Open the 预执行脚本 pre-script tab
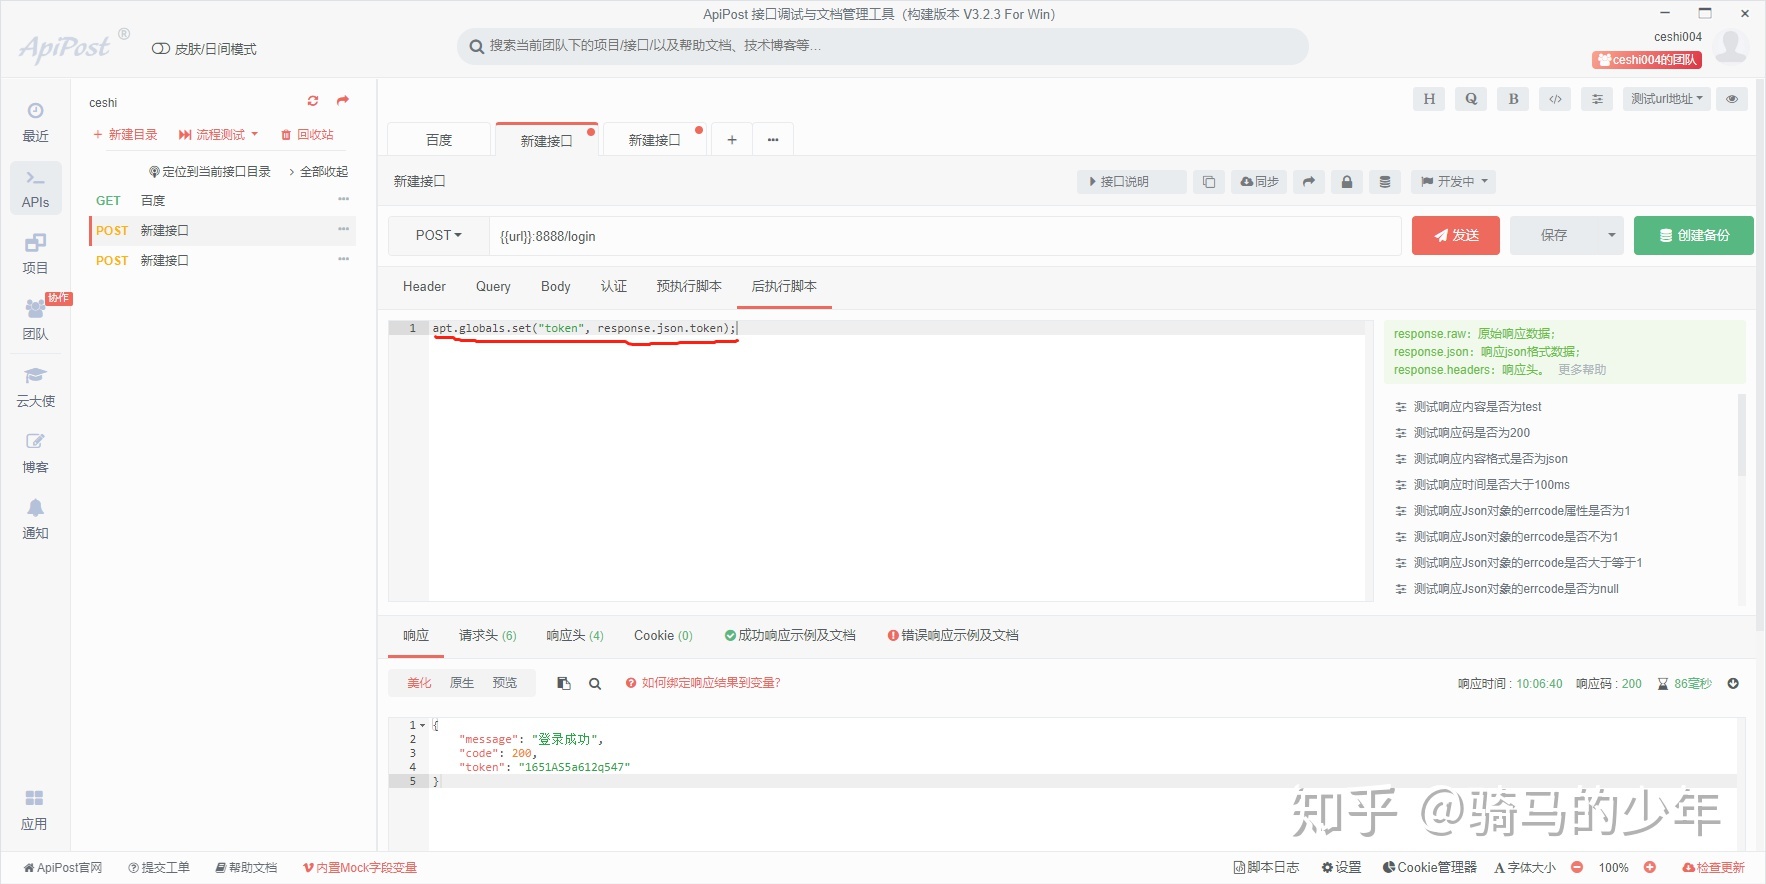Image resolution: width=1766 pixels, height=884 pixels. click(x=689, y=287)
